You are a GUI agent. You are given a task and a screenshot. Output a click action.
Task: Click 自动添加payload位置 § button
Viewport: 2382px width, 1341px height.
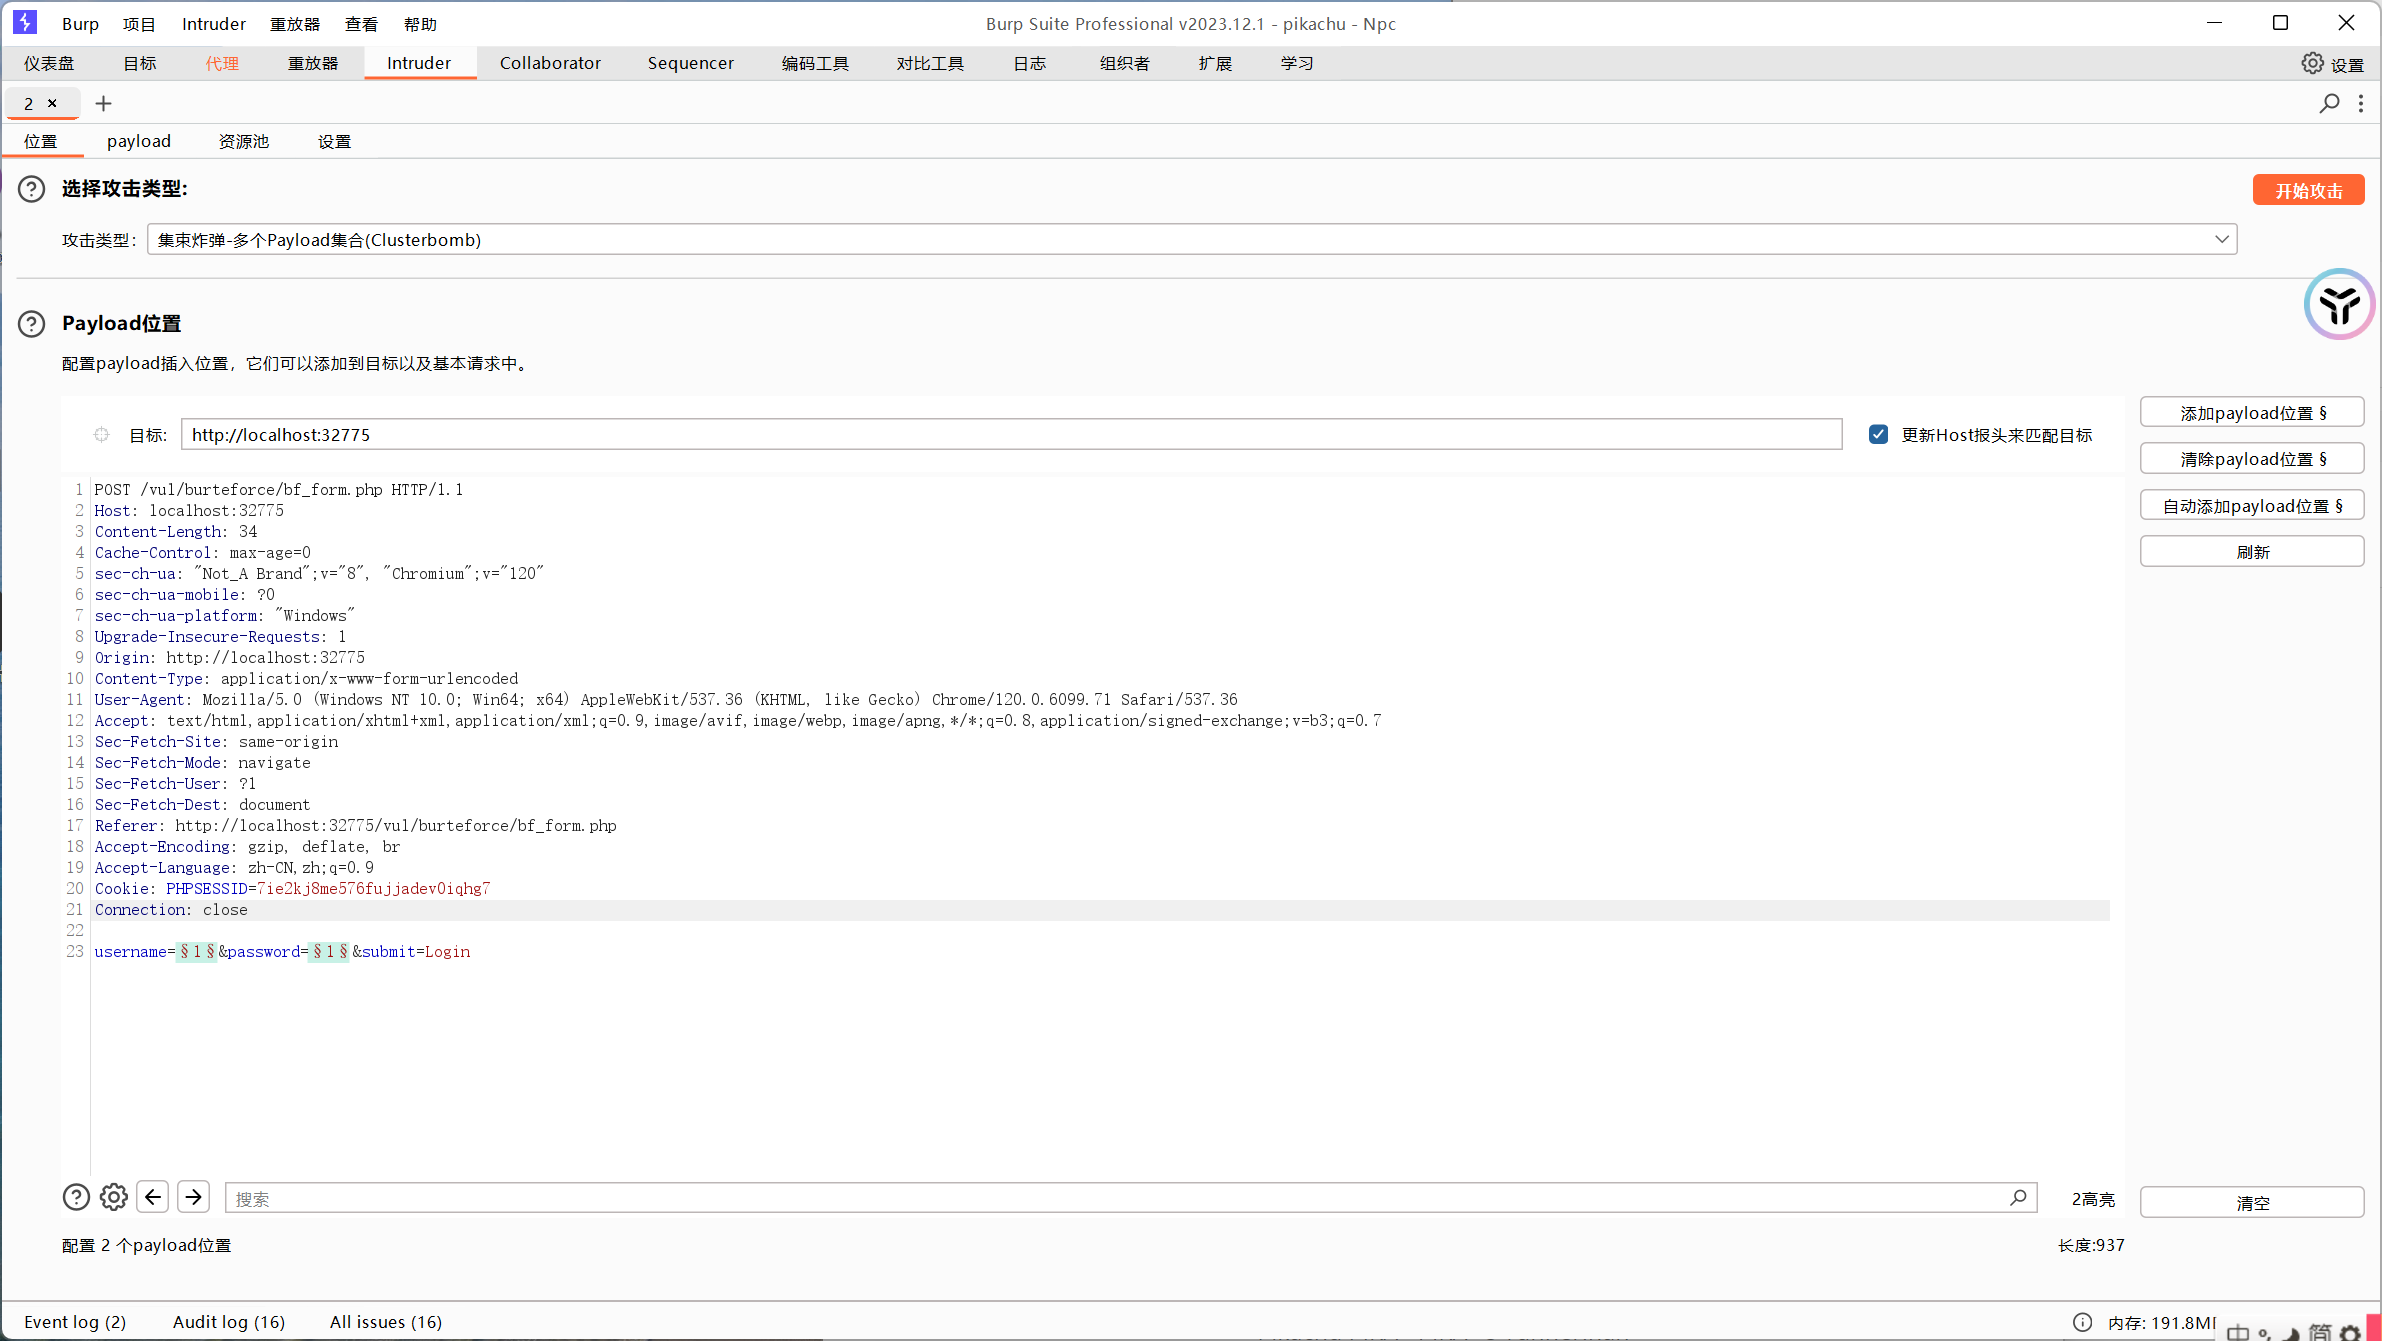(2251, 506)
